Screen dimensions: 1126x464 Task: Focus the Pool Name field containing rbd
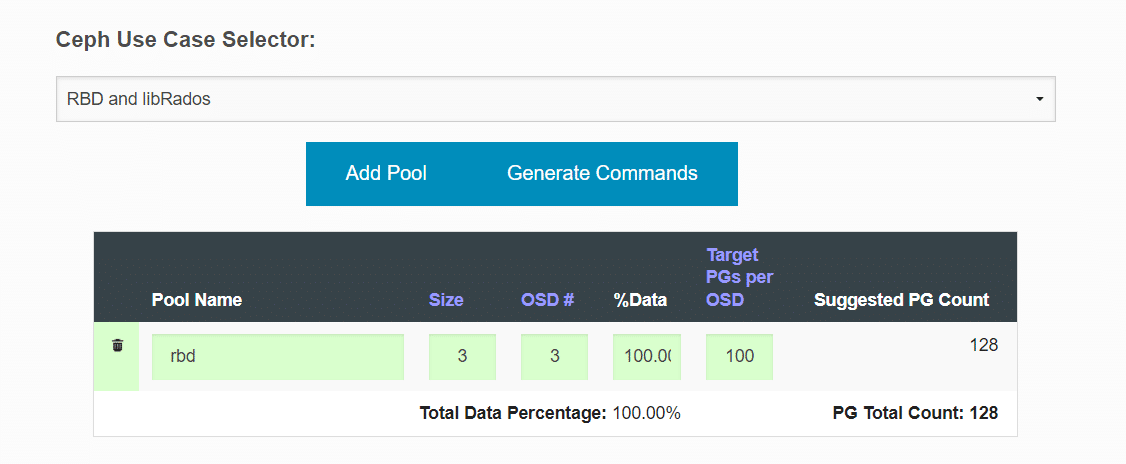pos(278,357)
